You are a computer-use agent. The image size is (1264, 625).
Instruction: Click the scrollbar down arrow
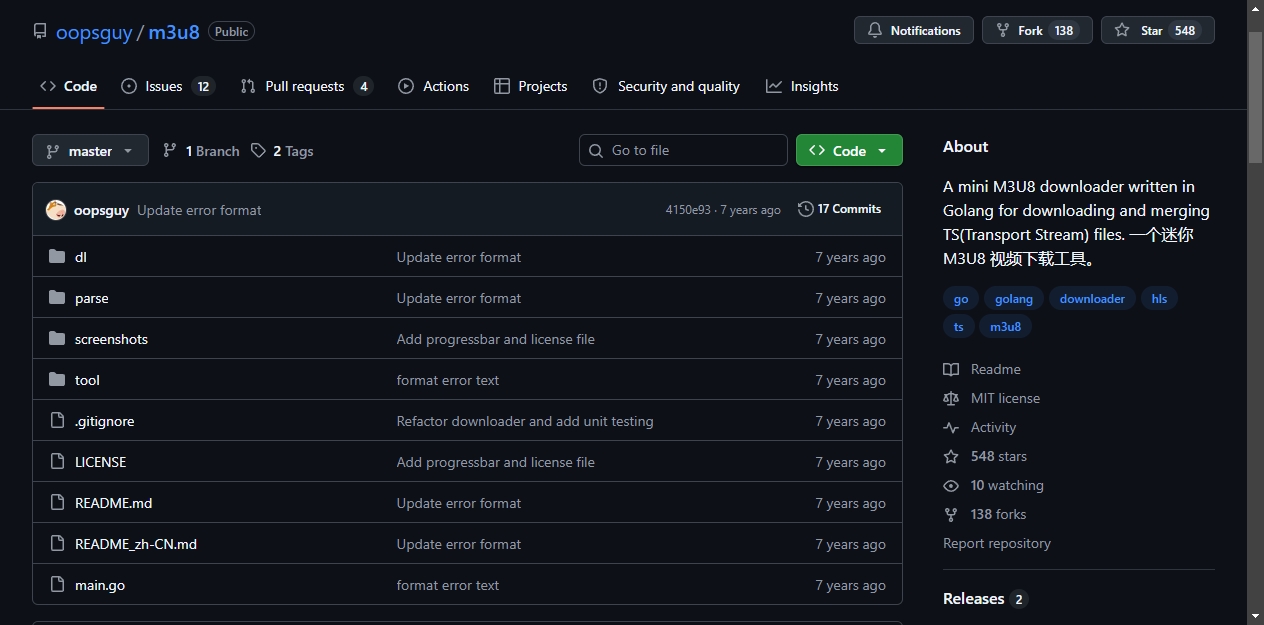pyautogui.click(x=1256, y=616)
